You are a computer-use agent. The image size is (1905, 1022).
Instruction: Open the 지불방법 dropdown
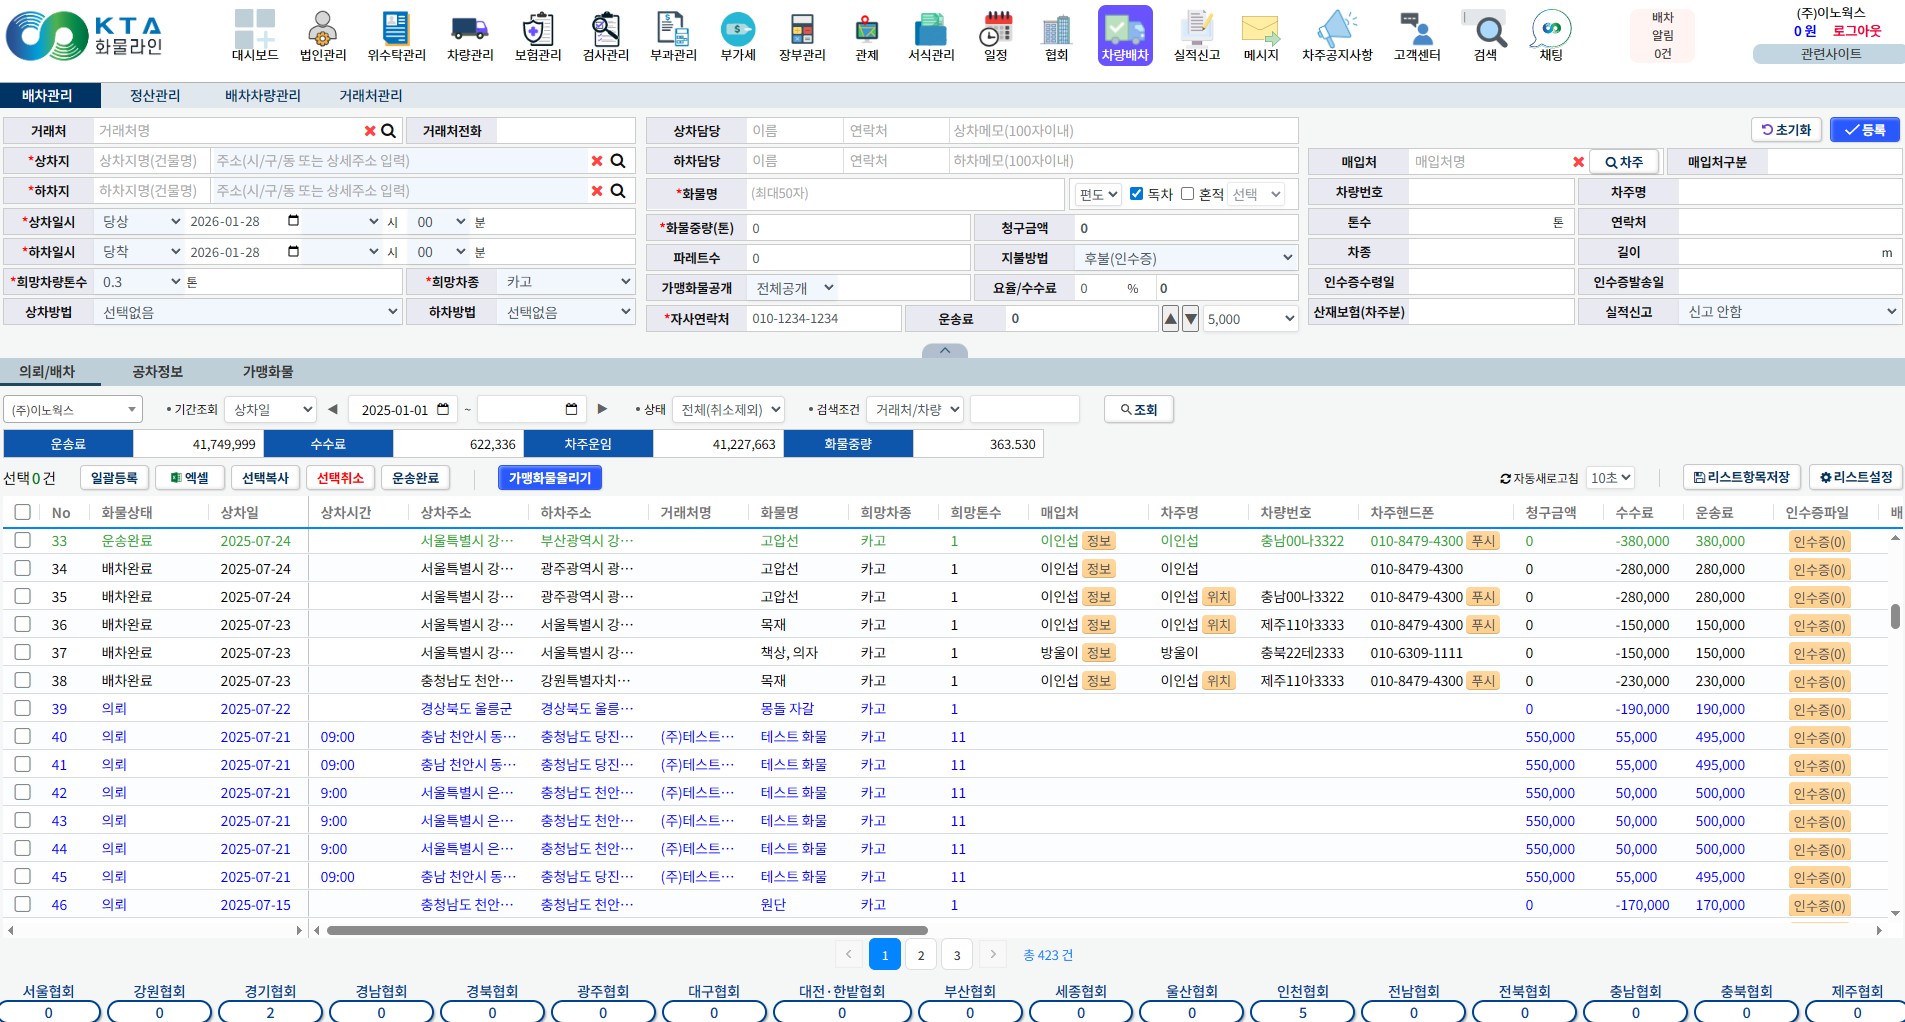click(x=1186, y=258)
